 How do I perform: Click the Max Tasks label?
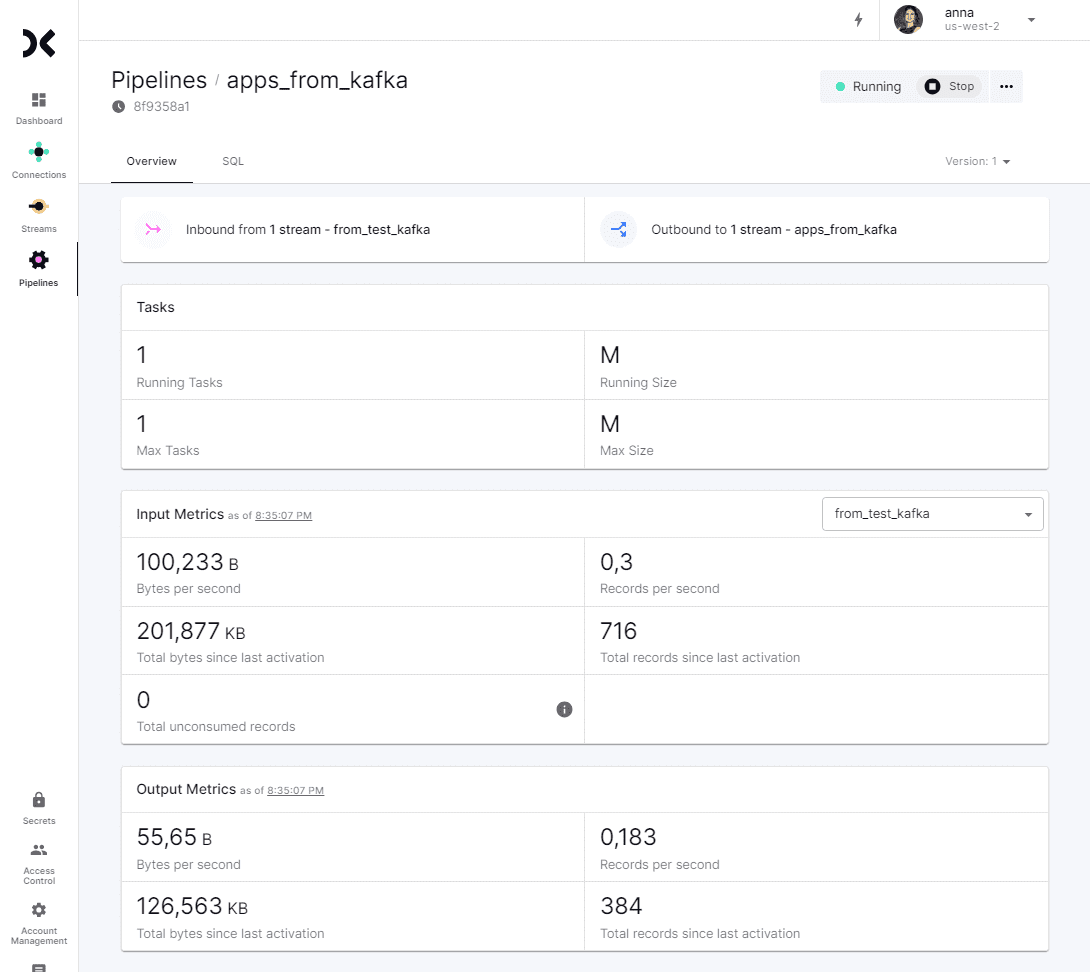[168, 451]
